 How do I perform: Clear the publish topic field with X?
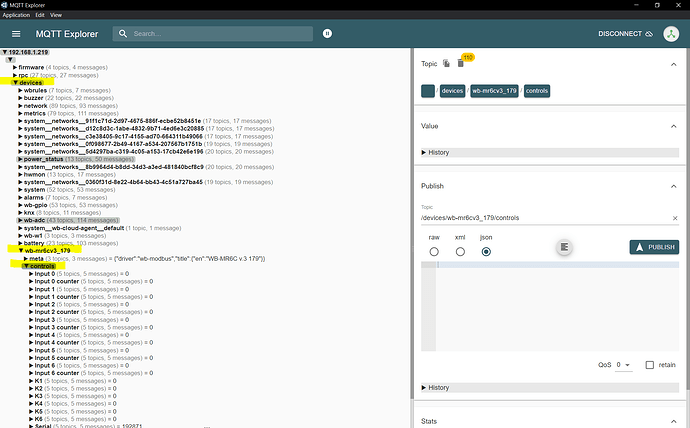(x=675, y=218)
